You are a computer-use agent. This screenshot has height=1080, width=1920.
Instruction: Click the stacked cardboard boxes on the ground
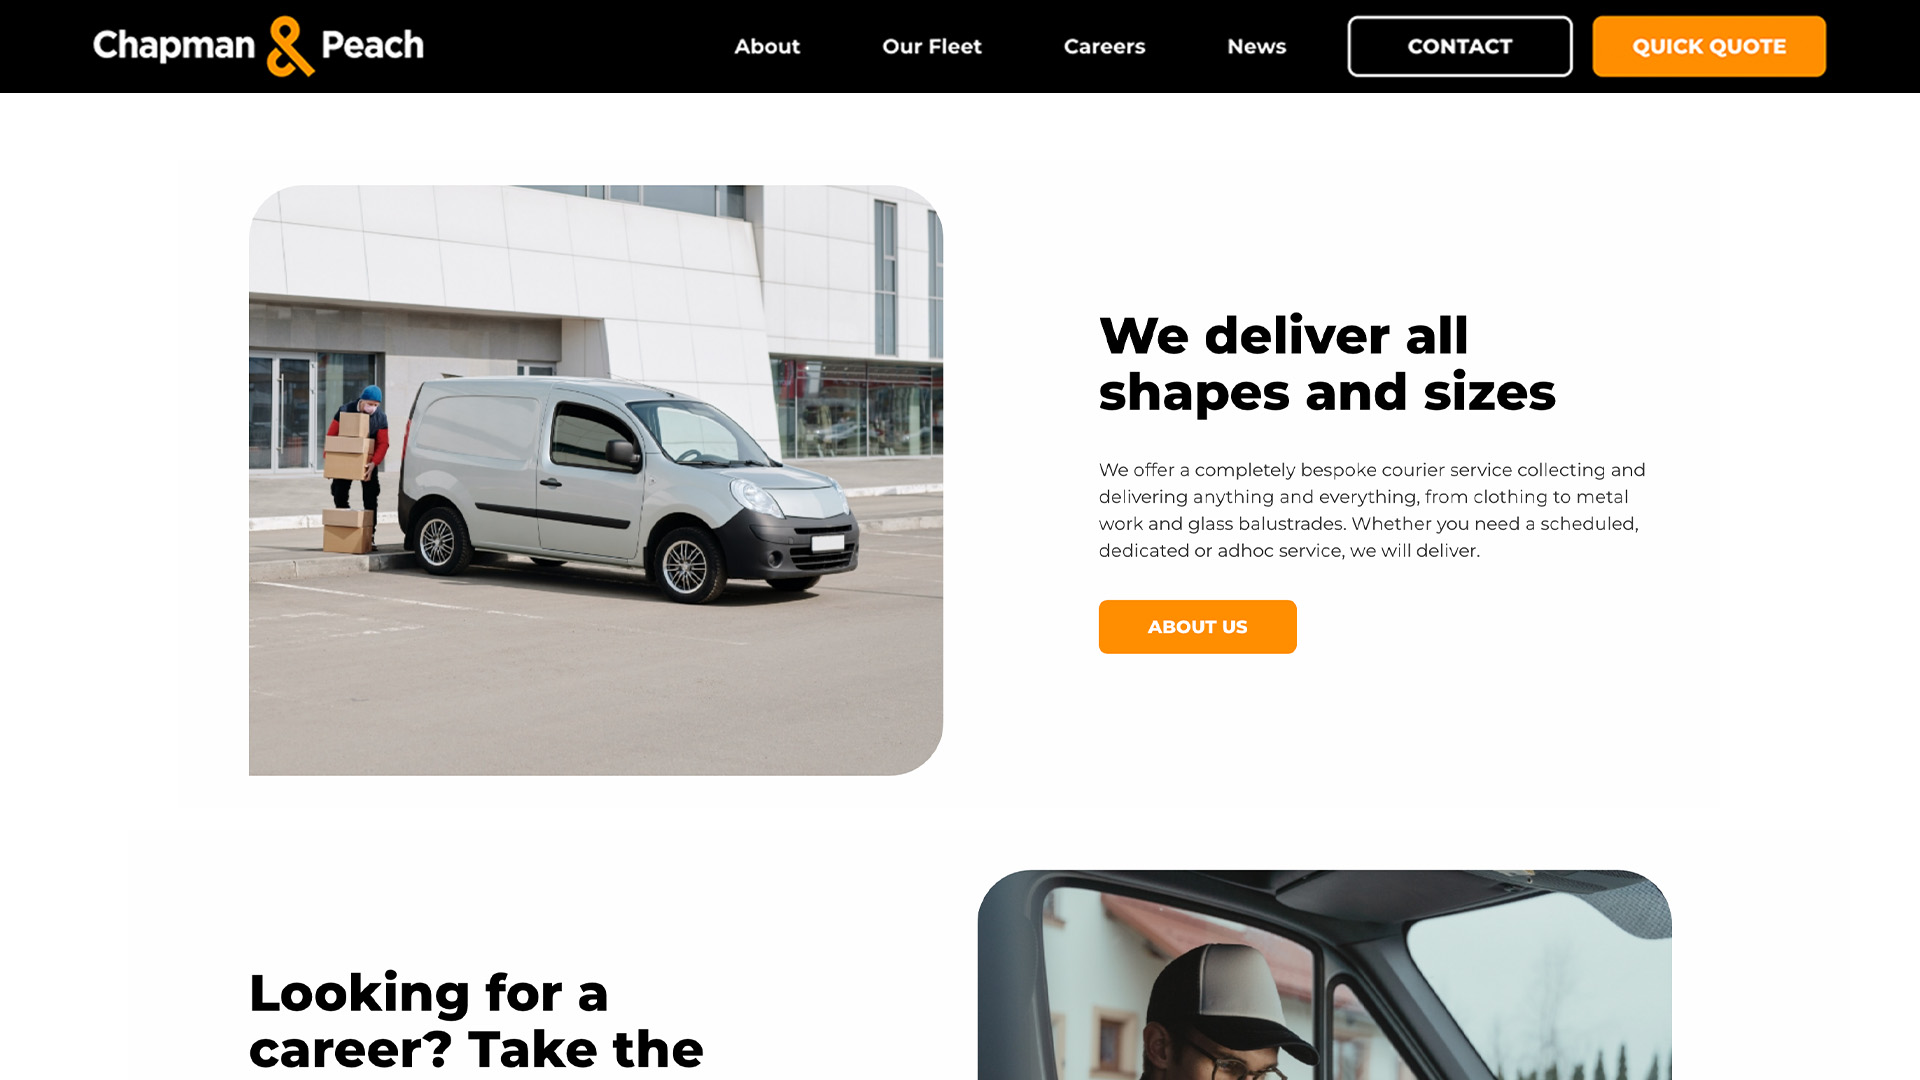tap(347, 530)
